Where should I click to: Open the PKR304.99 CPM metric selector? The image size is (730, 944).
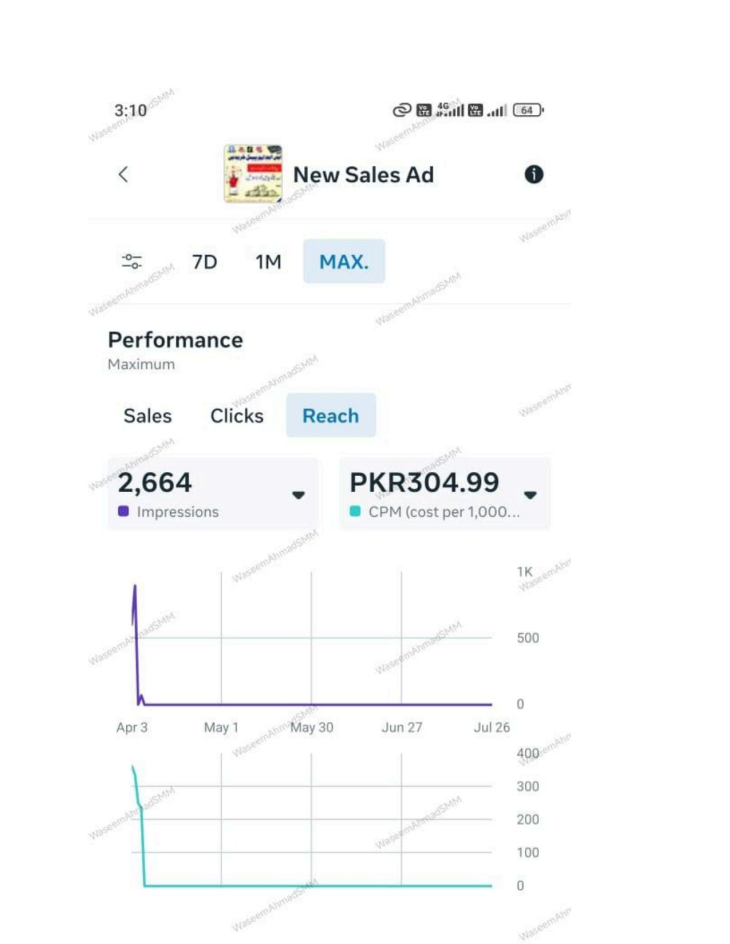pos(445,494)
